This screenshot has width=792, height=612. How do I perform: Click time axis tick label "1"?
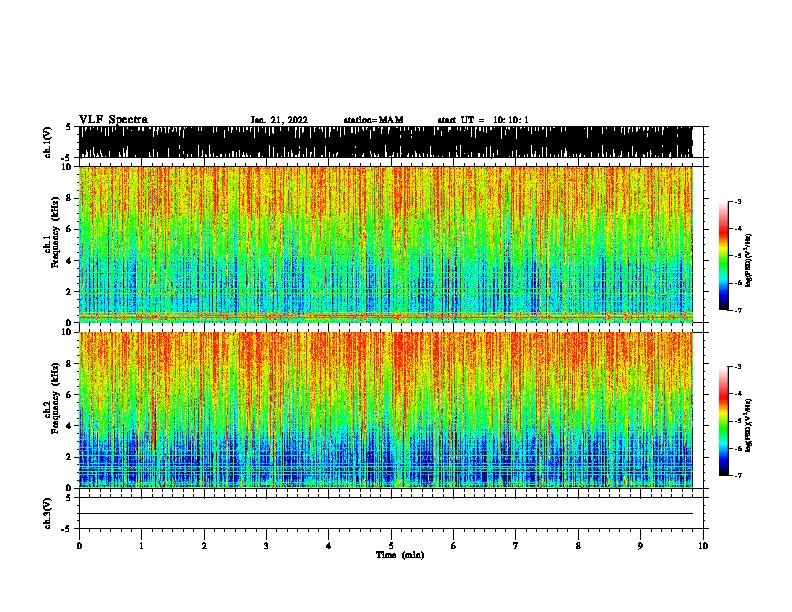point(141,546)
